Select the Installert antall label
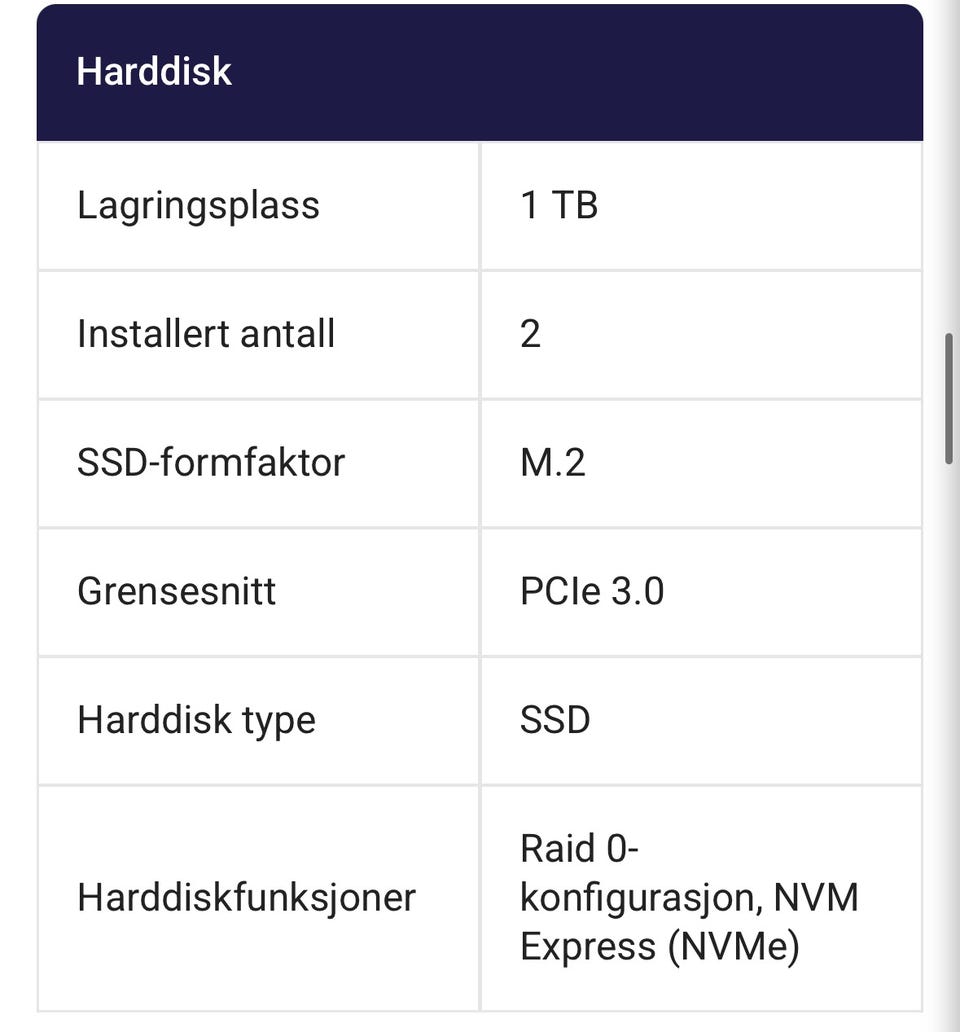Image resolution: width=960 pixels, height=1032 pixels. click(x=206, y=334)
